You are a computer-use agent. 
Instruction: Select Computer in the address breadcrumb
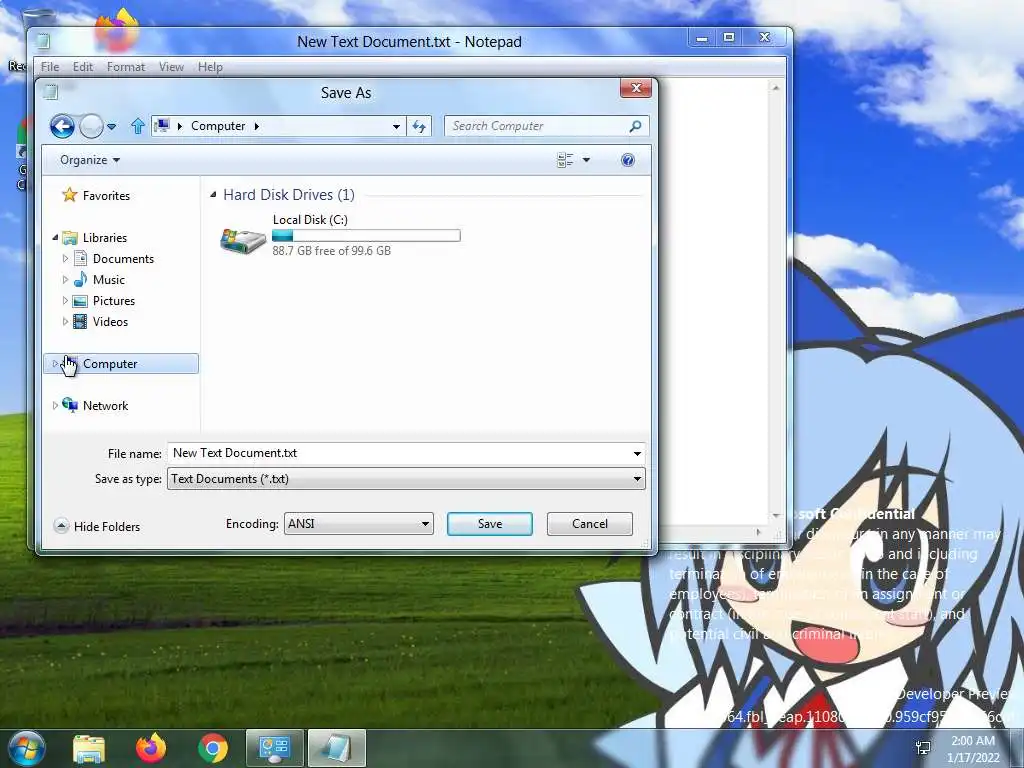tap(218, 126)
